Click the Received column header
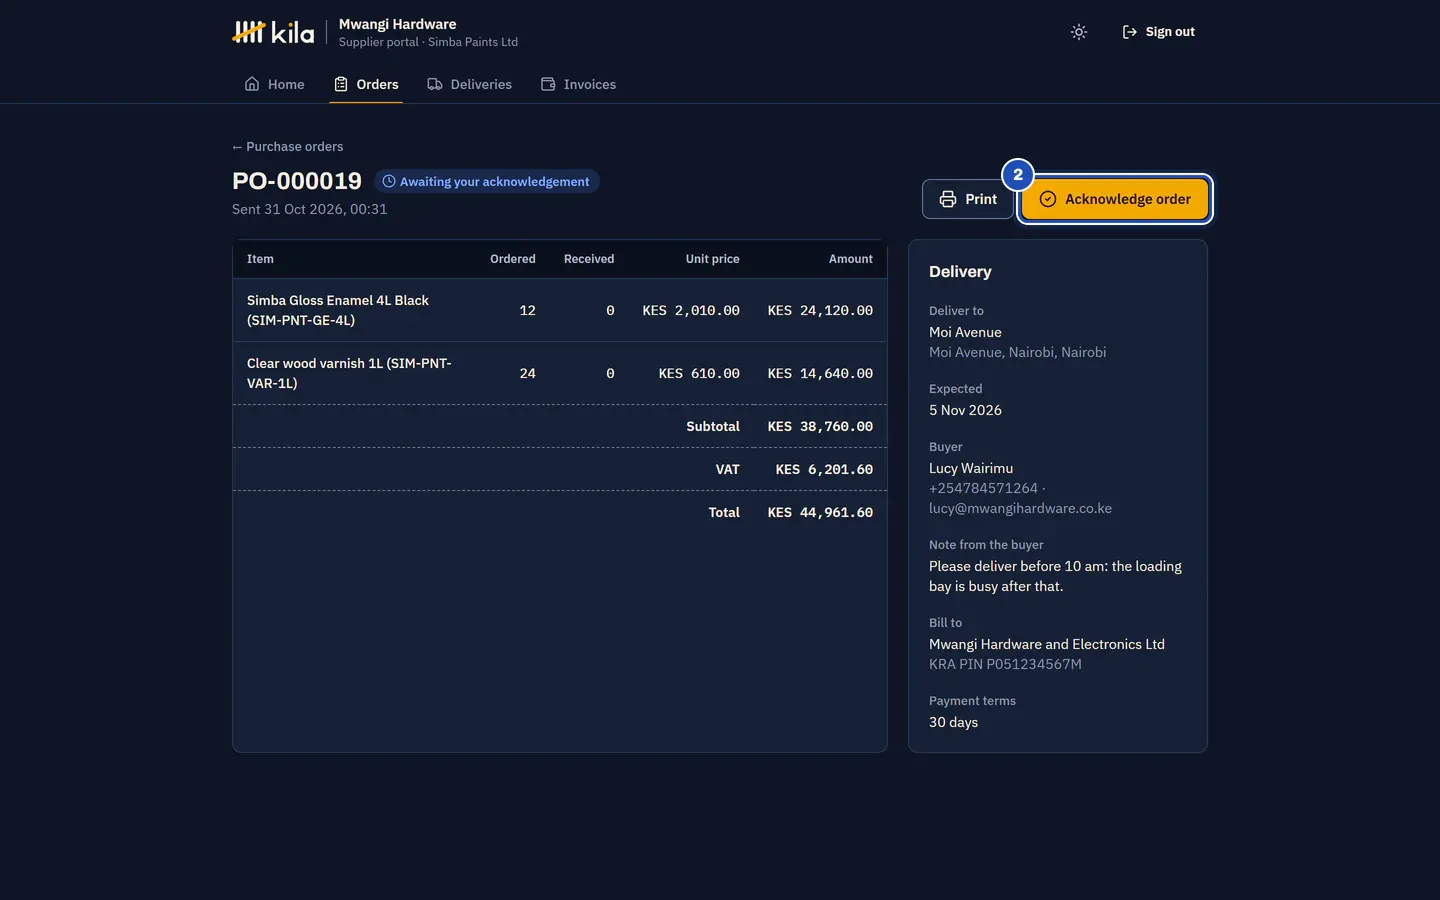1440x900 pixels. 589,259
